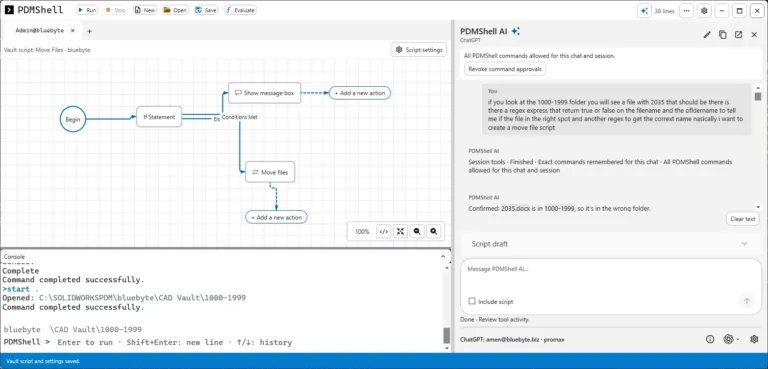This screenshot has width=768, height=369.
Task: Click the status bar Vault script saved message
Action: click(x=43, y=361)
